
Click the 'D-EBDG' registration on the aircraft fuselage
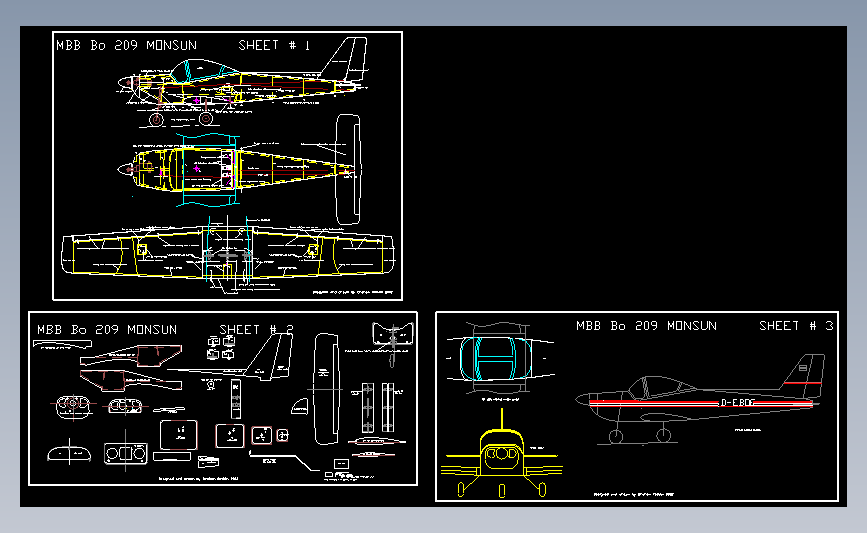click(x=738, y=403)
